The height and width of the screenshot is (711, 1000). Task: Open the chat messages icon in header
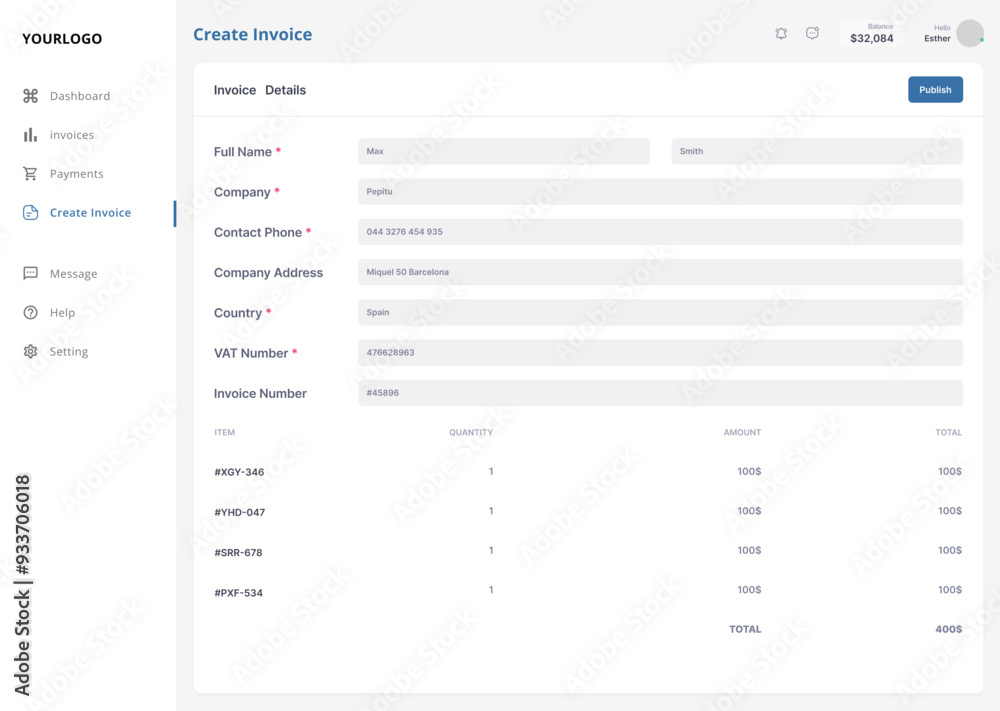tap(812, 33)
